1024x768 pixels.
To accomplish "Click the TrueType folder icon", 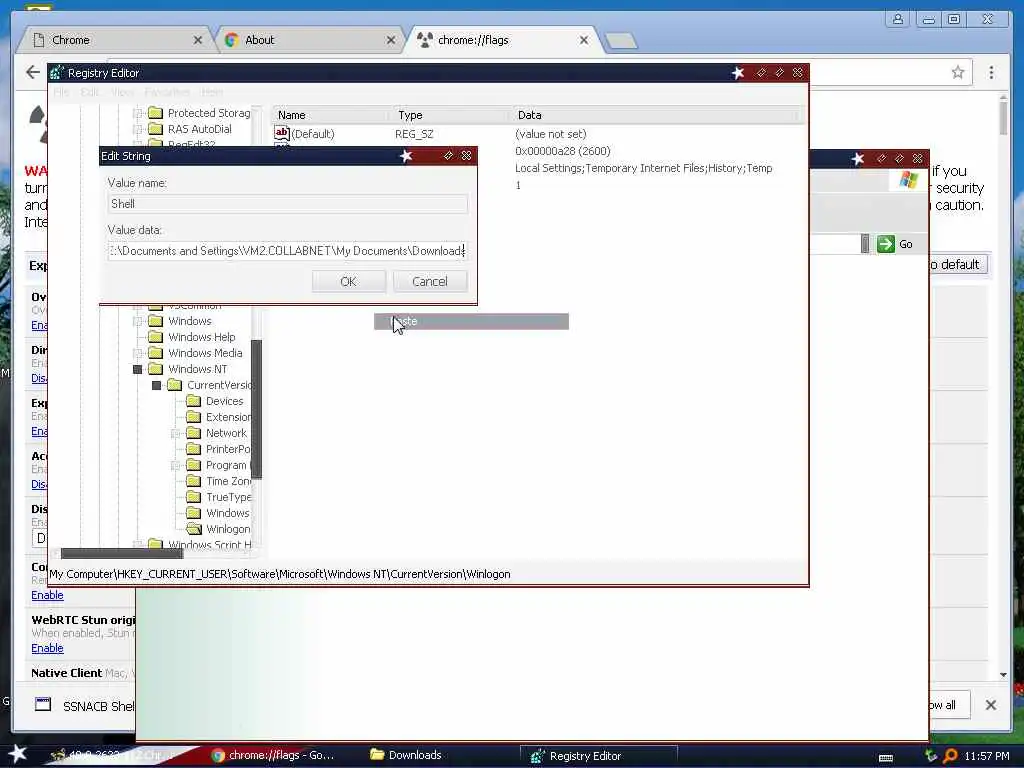I will click(193, 497).
